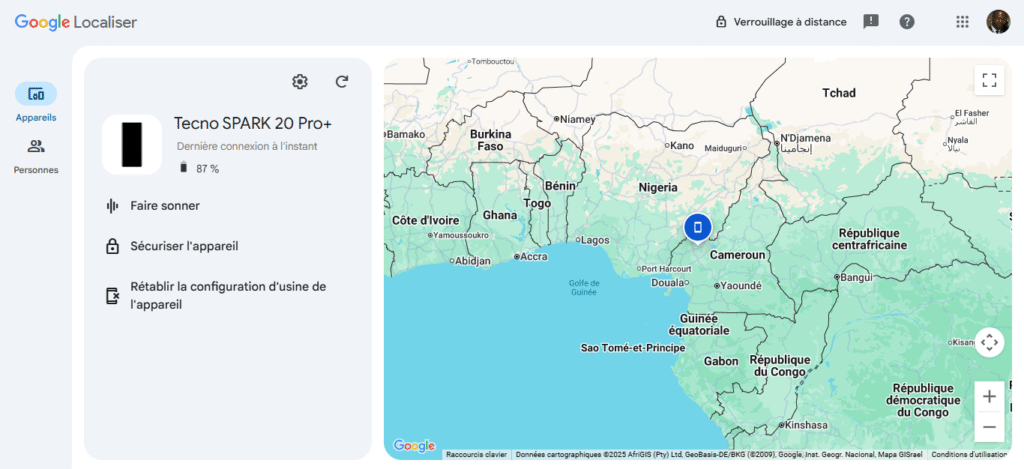Click Golfe de Guinée label
This screenshot has width=1024, height=469.
tap(584, 287)
